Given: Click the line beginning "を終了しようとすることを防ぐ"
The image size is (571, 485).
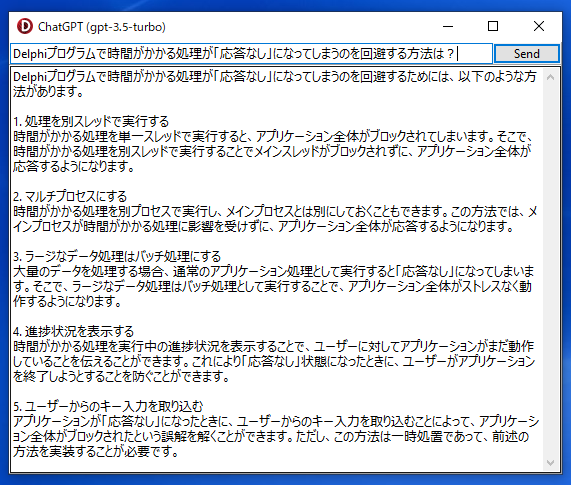Looking at the screenshot, I should (121, 376).
